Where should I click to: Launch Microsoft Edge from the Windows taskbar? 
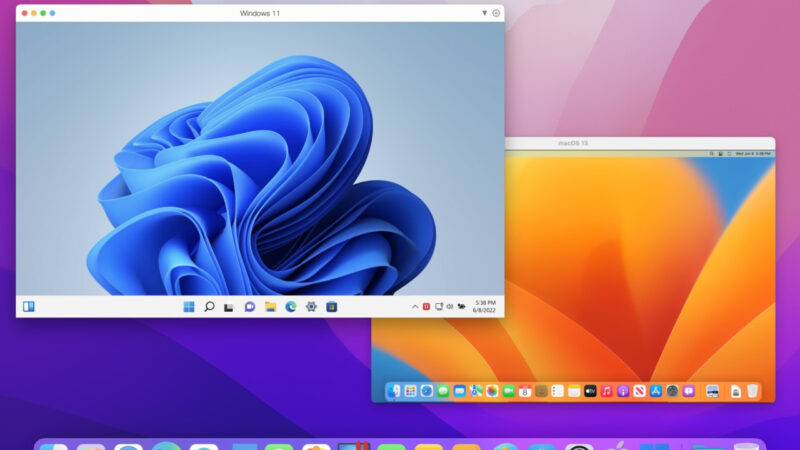tap(291, 307)
